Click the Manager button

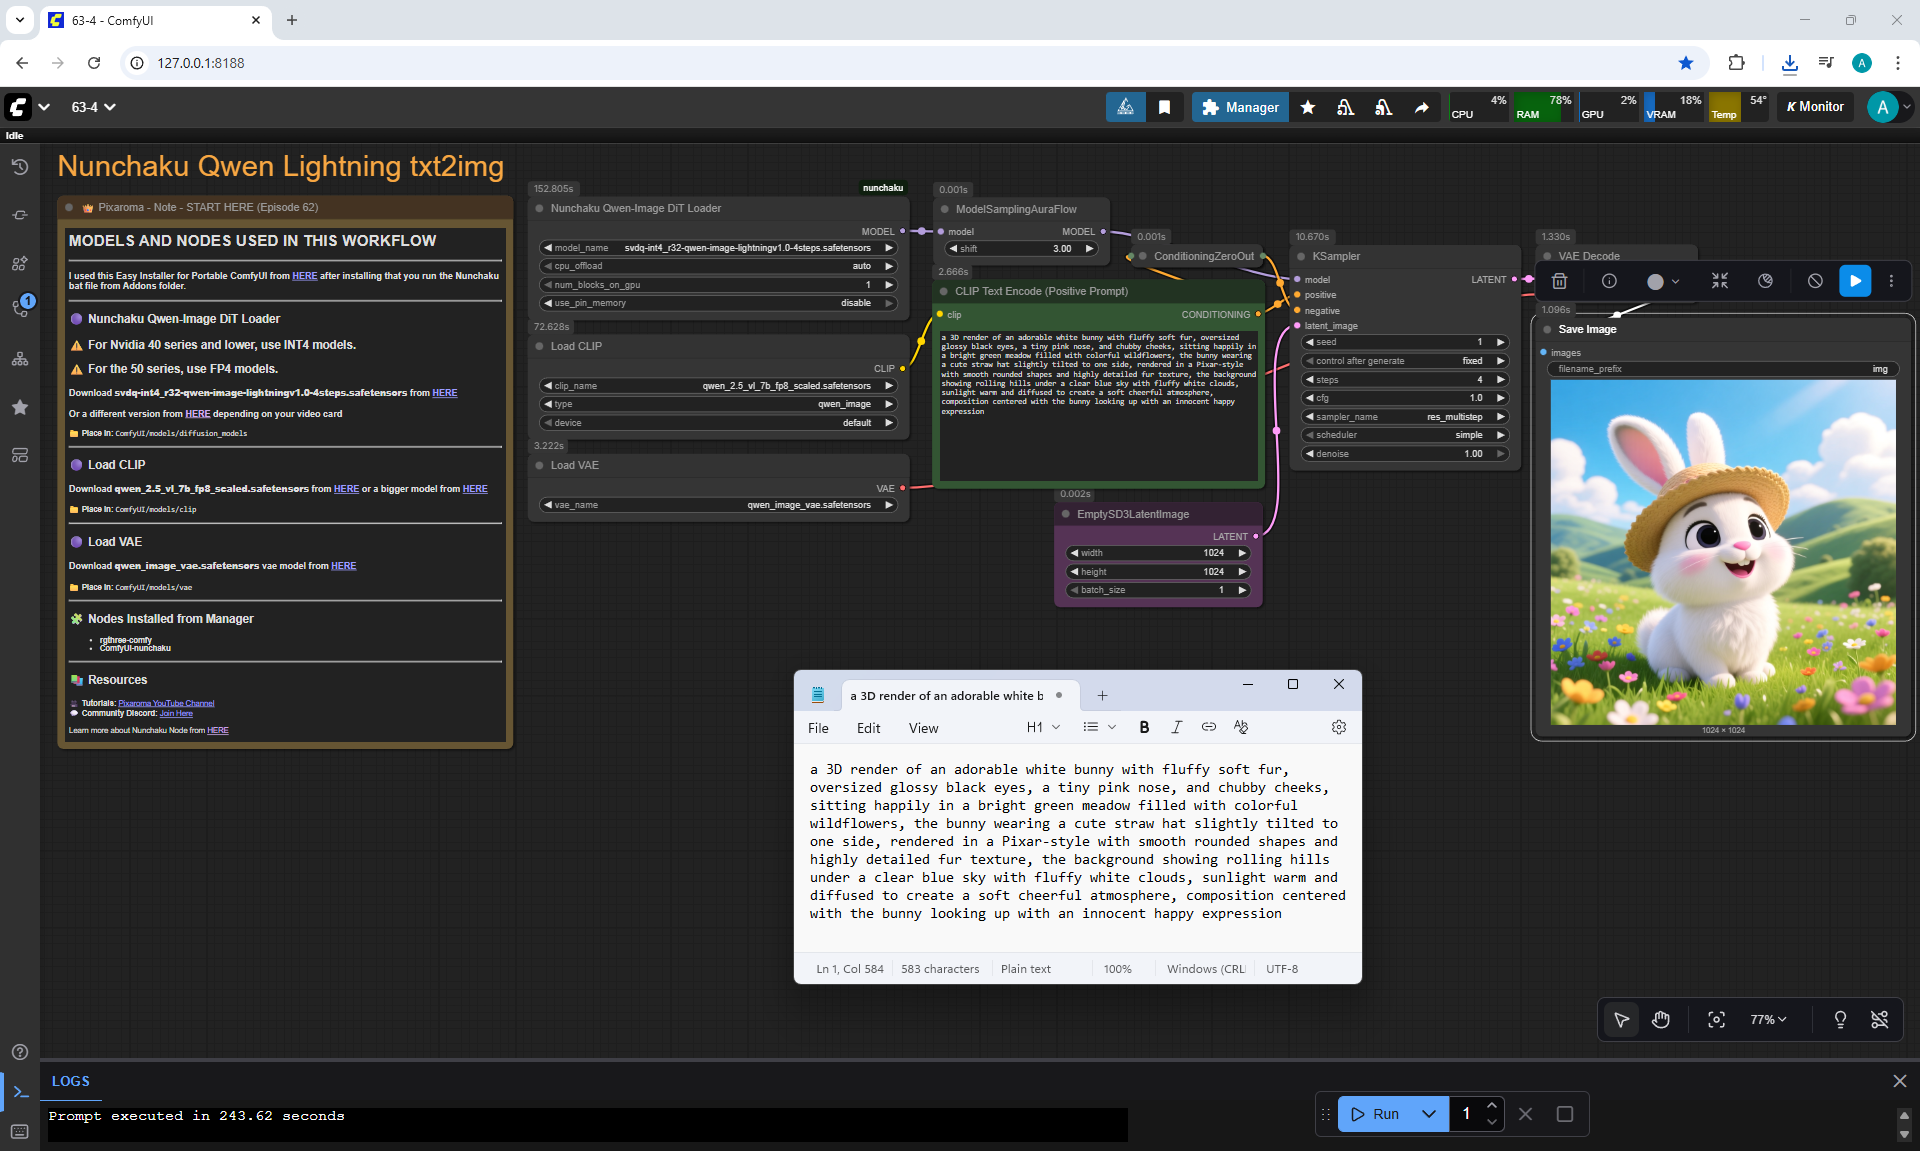(x=1240, y=107)
